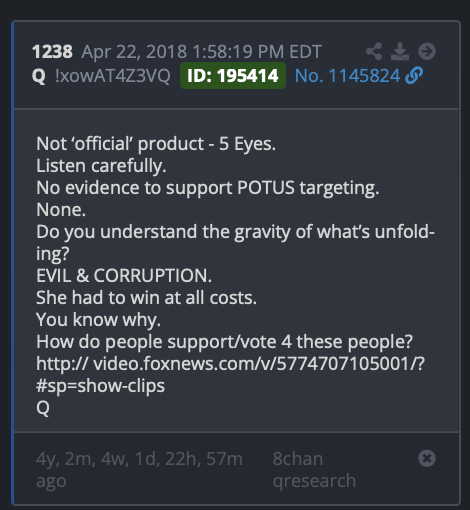Screen dimensions: 470x510
Task: Open the post via the right-arrow circle icon
Action: [x=427, y=51]
